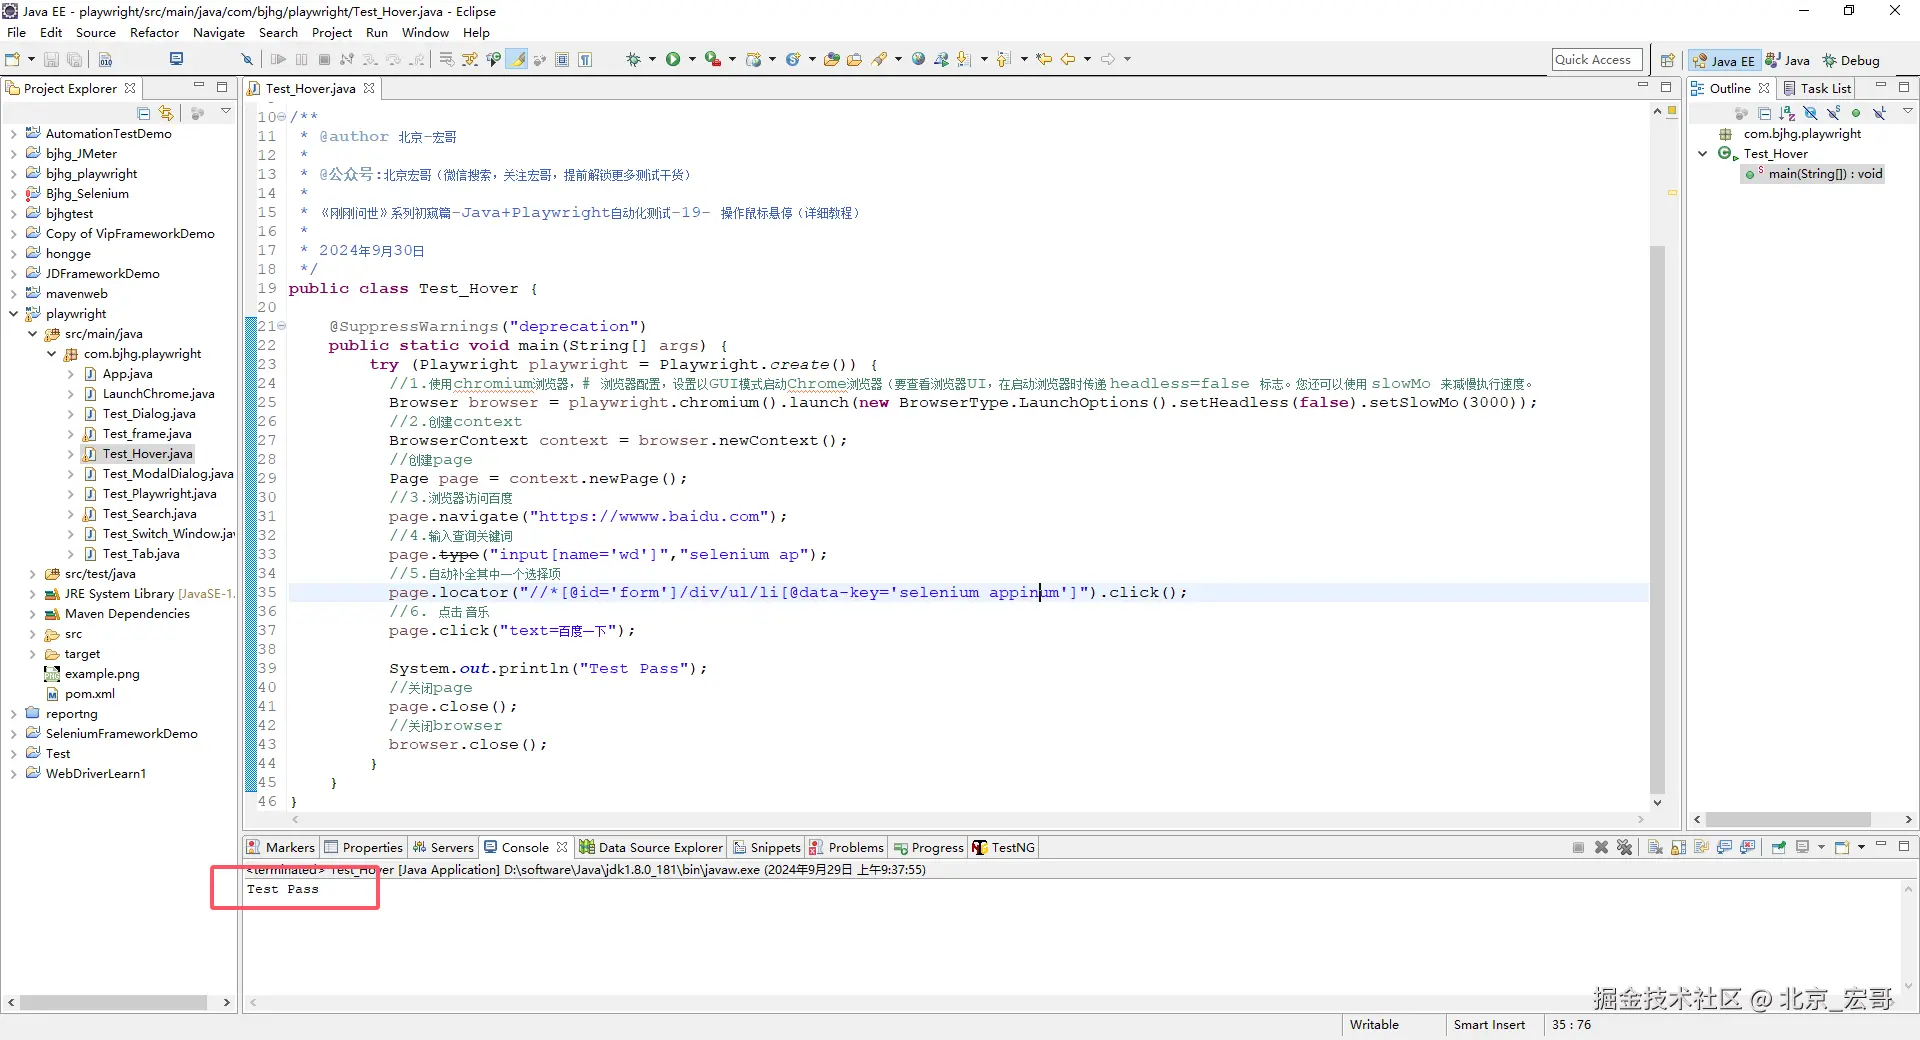Screen dimensions: 1920x1040
Task: Close the Test_Hover.java editor tab
Action: [369, 88]
